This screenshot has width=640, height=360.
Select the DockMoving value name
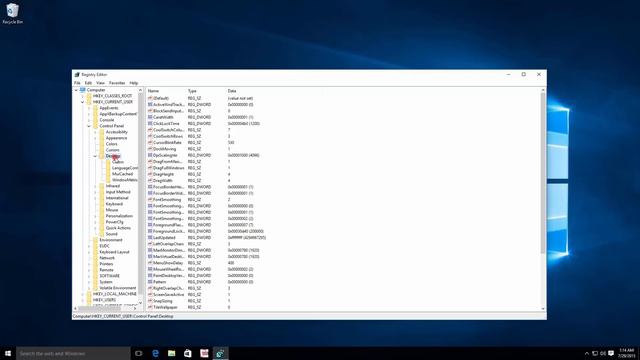[164, 149]
